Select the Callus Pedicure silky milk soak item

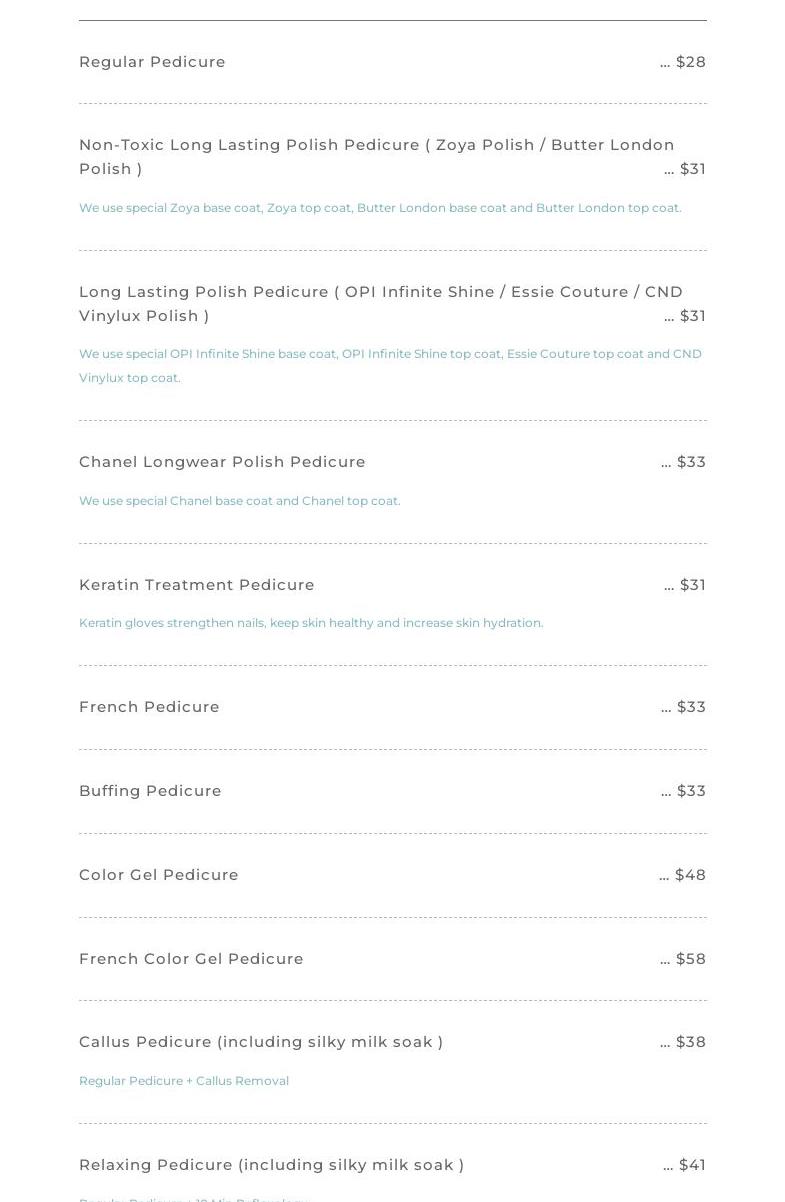pos(261,1042)
